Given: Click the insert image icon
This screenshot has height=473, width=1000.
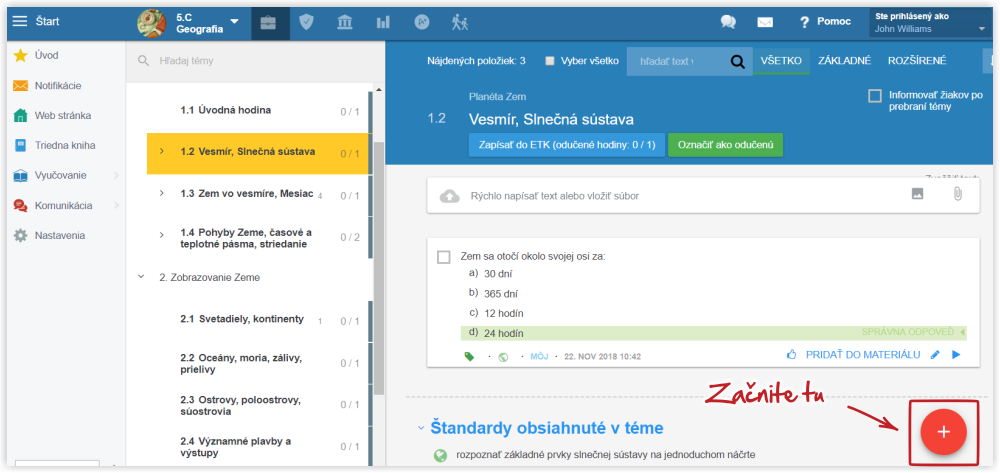Looking at the screenshot, I should click(917, 194).
